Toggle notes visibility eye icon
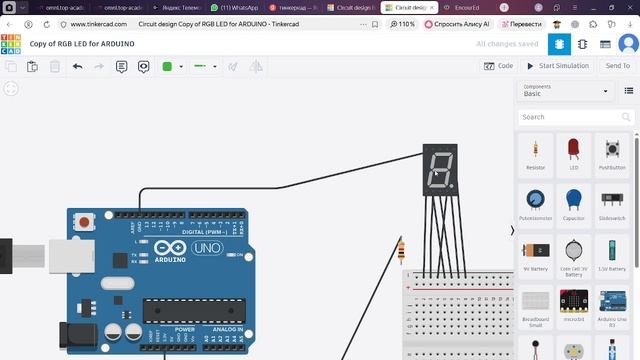Viewport: 640px width, 360px height. pos(143,67)
